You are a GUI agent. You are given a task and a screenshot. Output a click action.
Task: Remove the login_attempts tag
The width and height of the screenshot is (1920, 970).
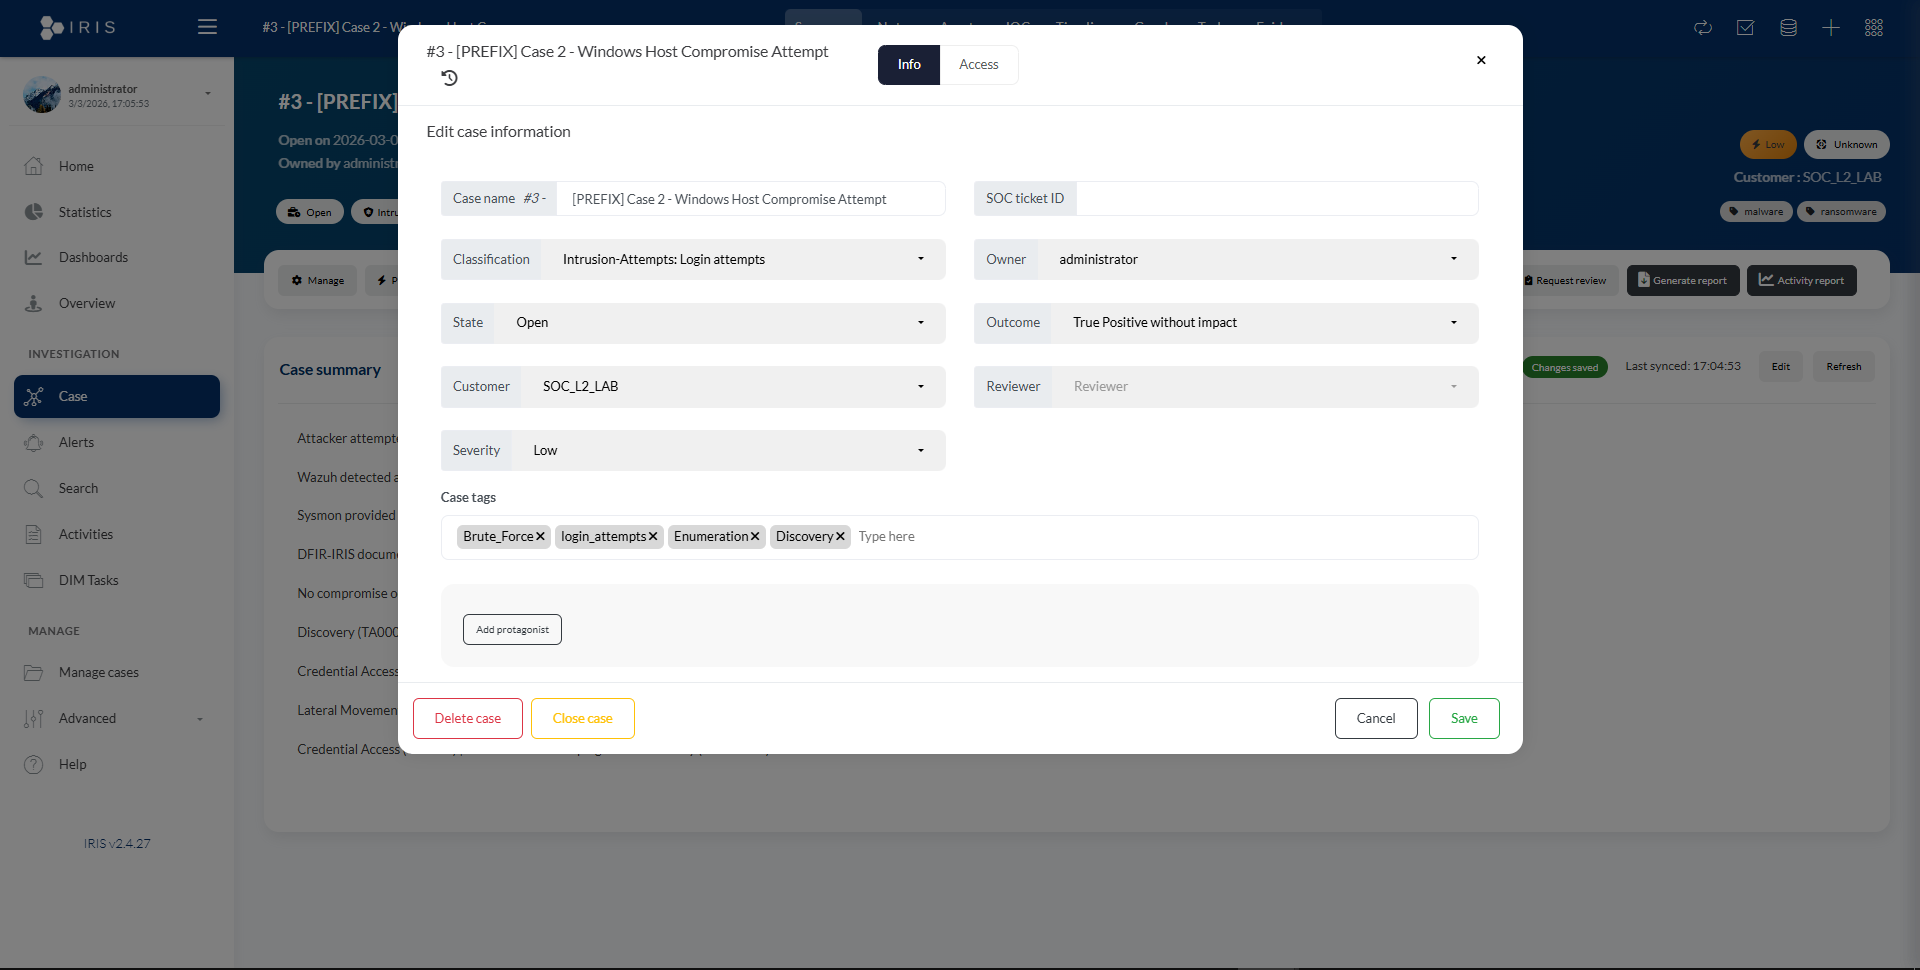pos(653,537)
